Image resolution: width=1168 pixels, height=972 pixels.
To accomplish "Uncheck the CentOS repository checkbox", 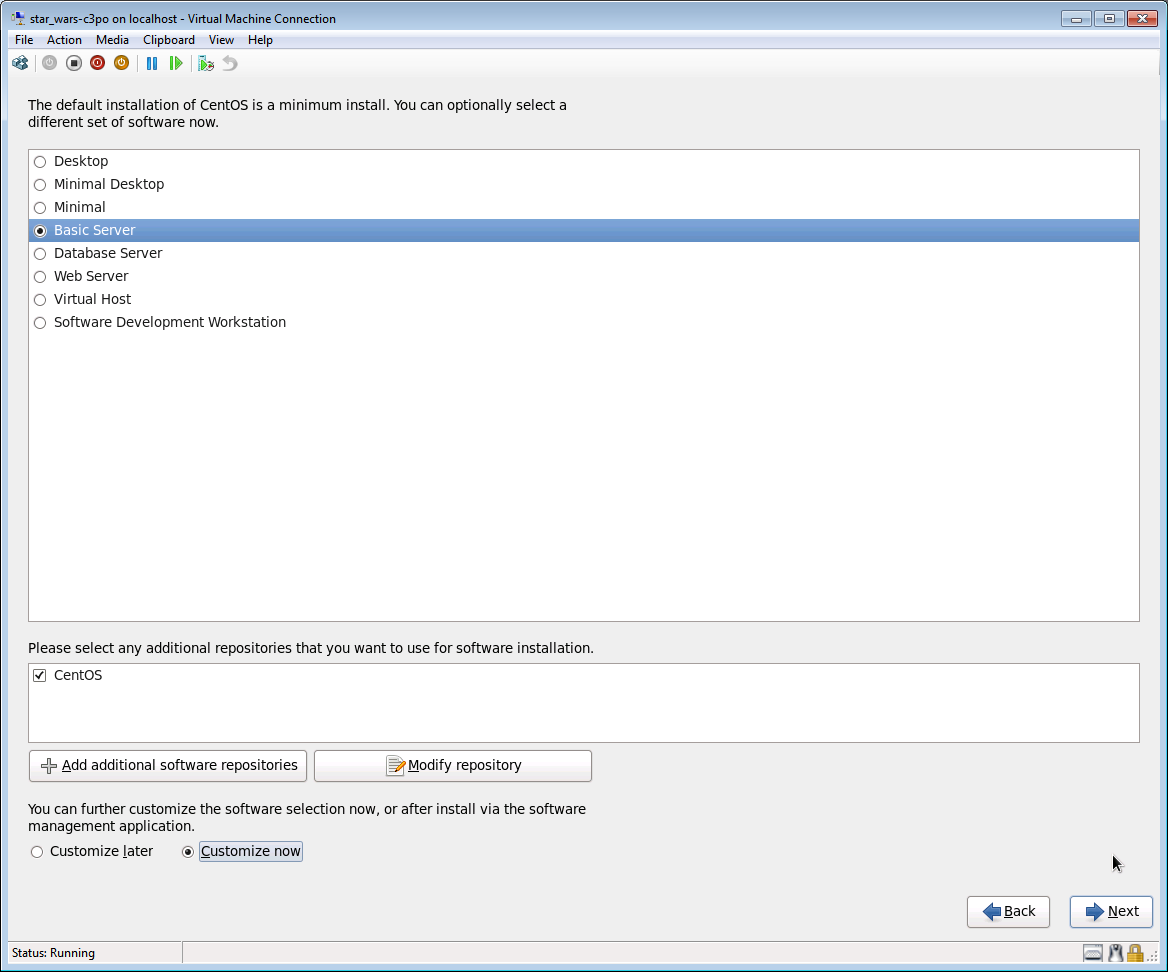I will (39, 676).
